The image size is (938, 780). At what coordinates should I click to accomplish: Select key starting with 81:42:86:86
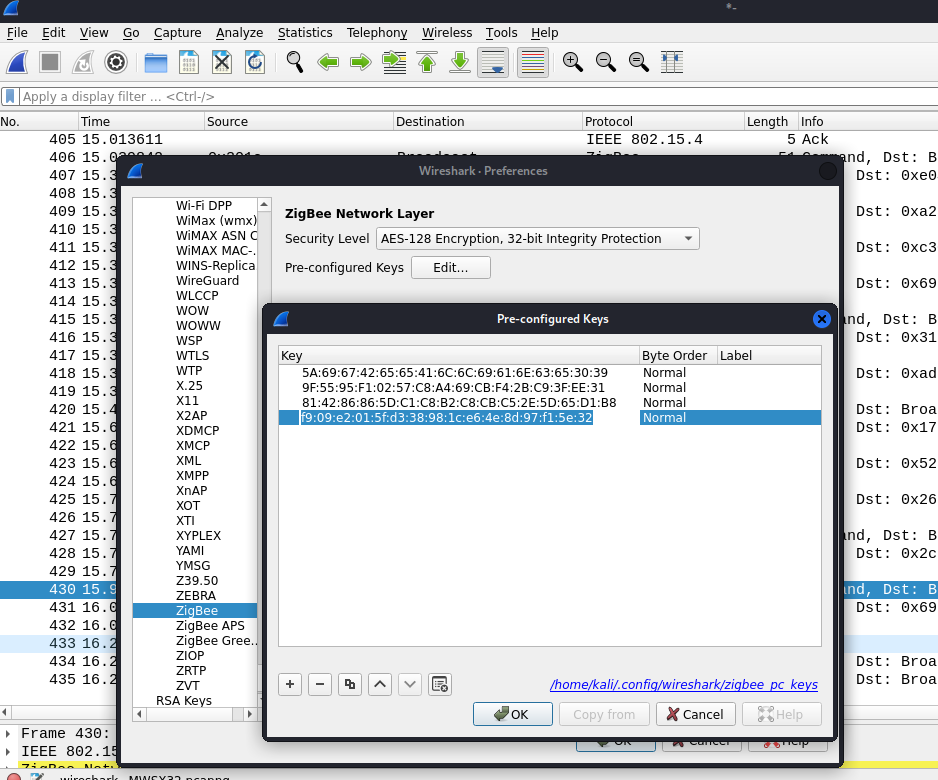tap(459, 403)
